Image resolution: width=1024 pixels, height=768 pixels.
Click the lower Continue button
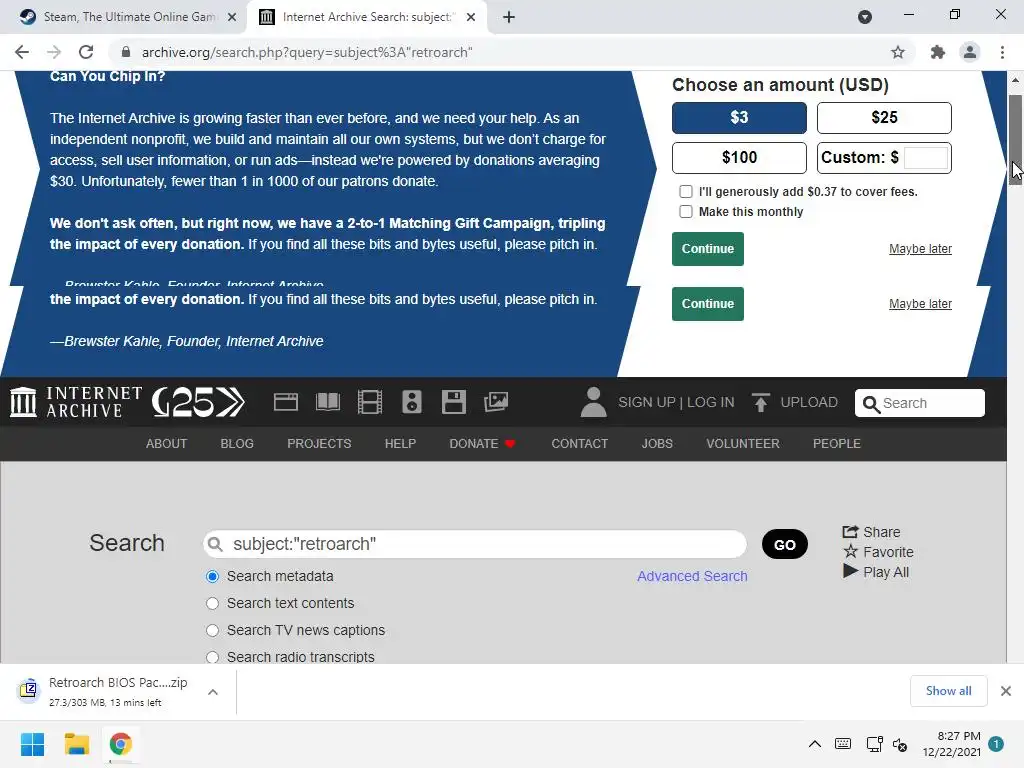(708, 304)
